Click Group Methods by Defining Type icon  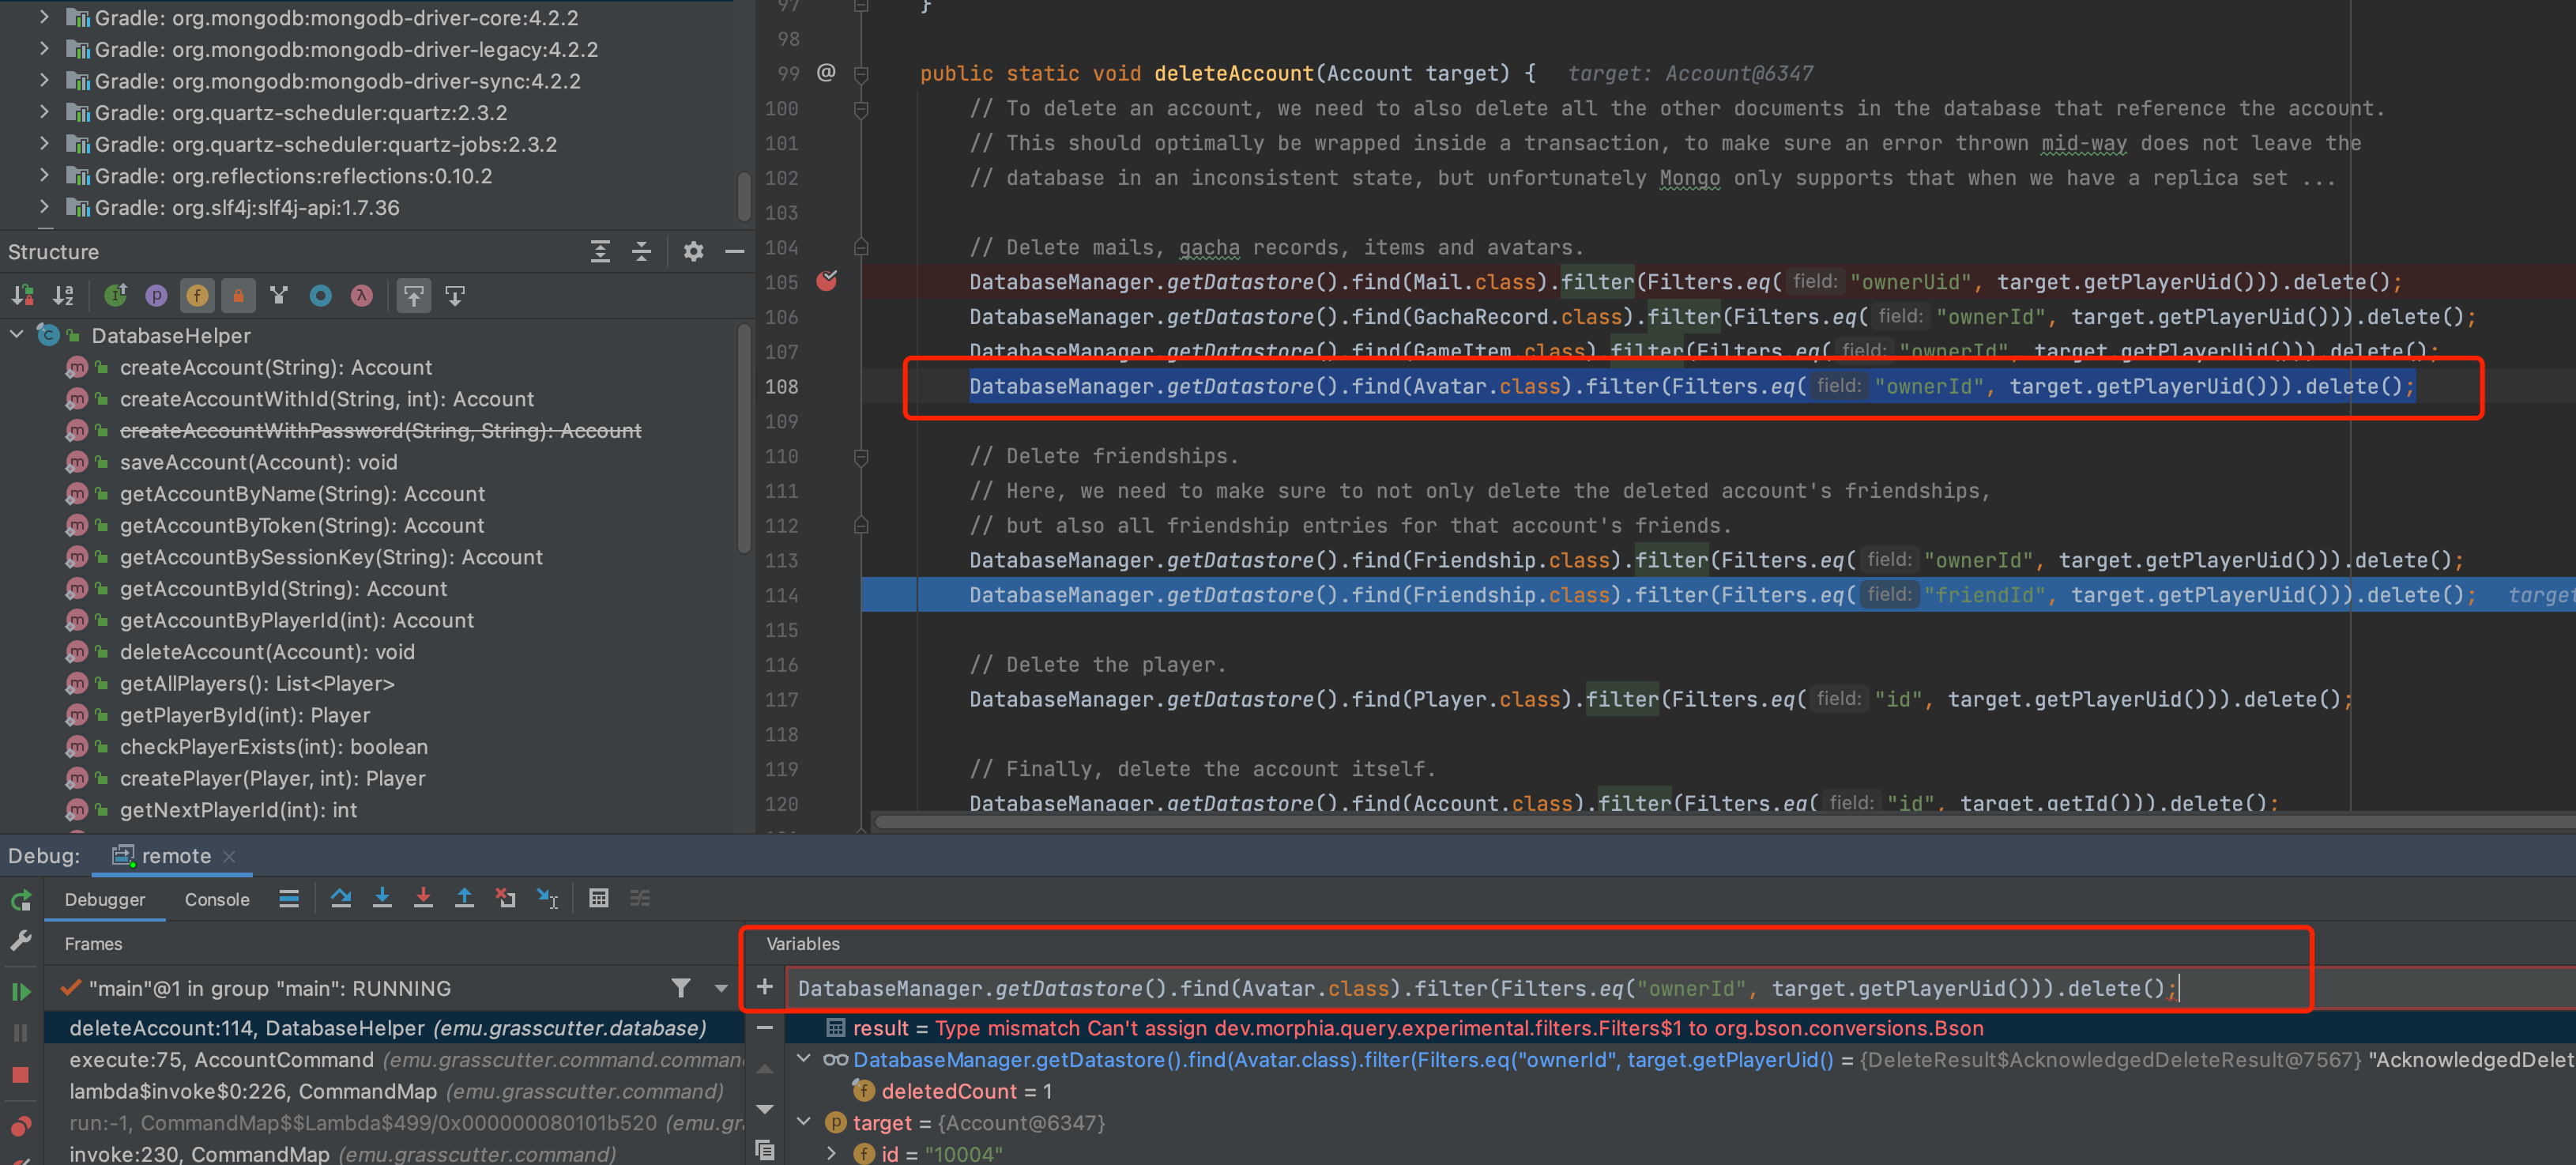click(x=279, y=295)
